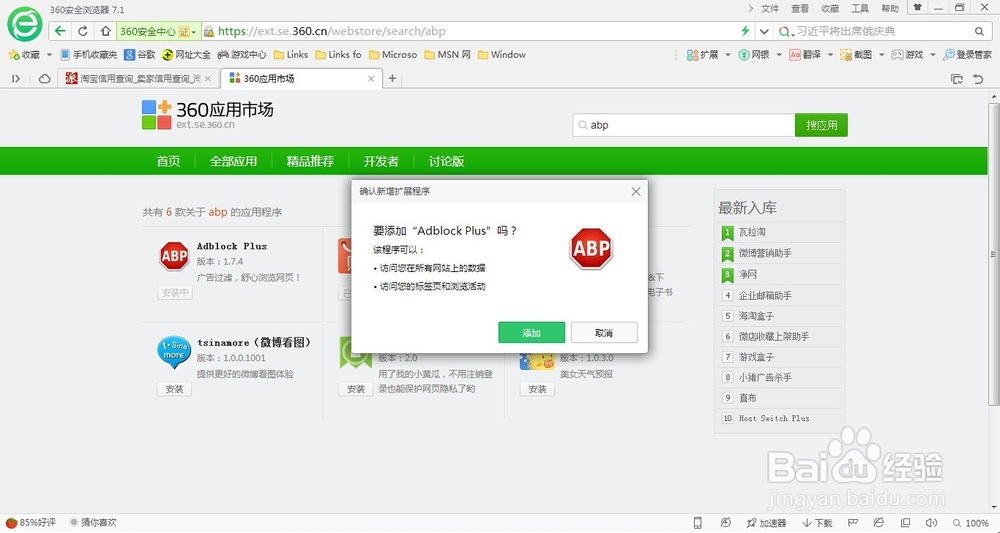Open the 帮助 menu
The width and height of the screenshot is (1000, 533).
(x=890, y=8)
